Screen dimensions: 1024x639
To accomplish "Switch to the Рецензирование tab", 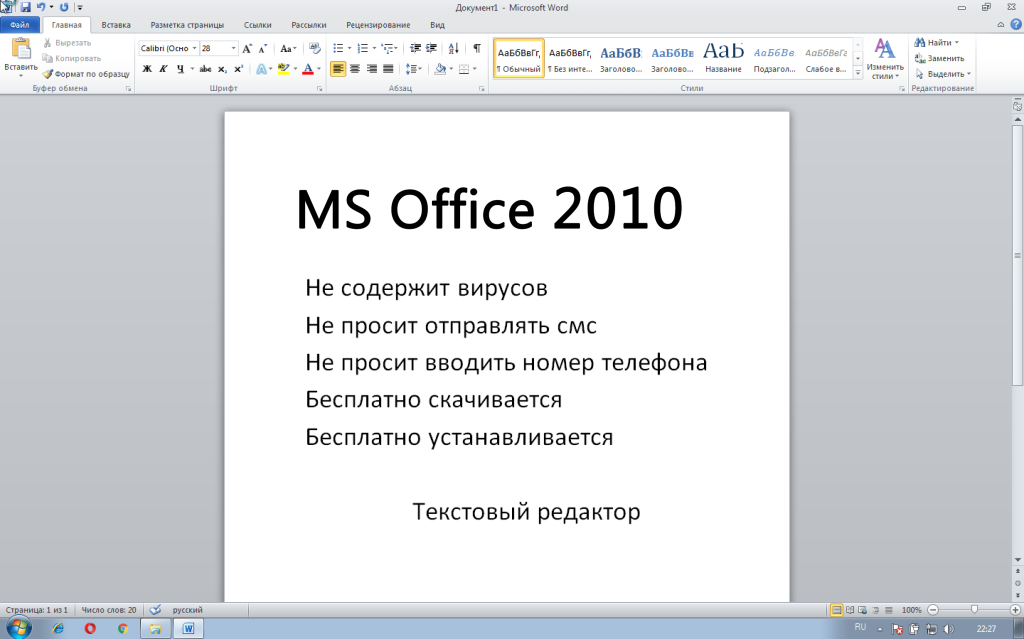I will [x=378, y=25].
